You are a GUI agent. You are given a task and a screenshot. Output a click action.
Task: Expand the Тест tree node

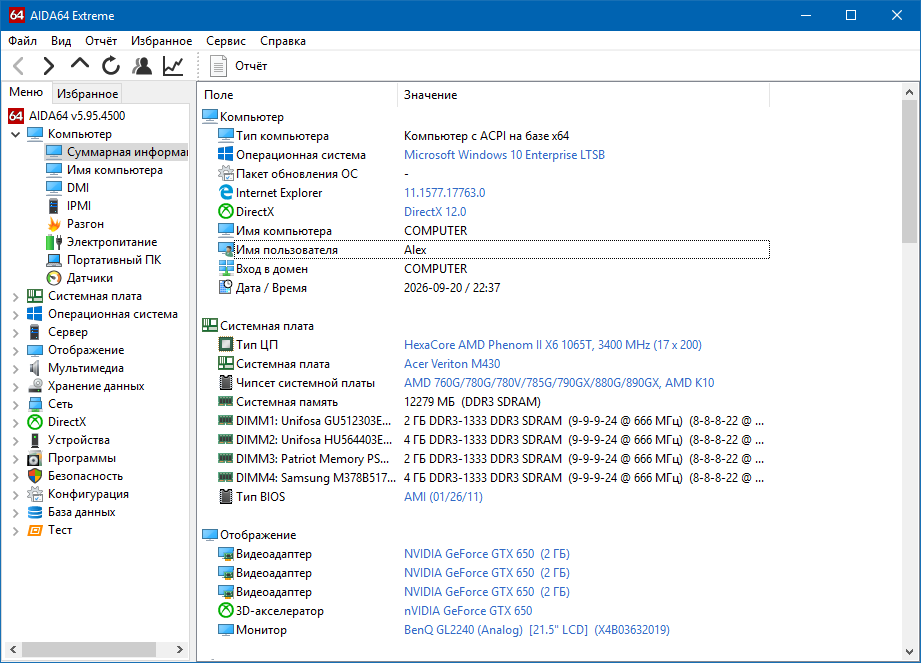(x=16, y=531)
